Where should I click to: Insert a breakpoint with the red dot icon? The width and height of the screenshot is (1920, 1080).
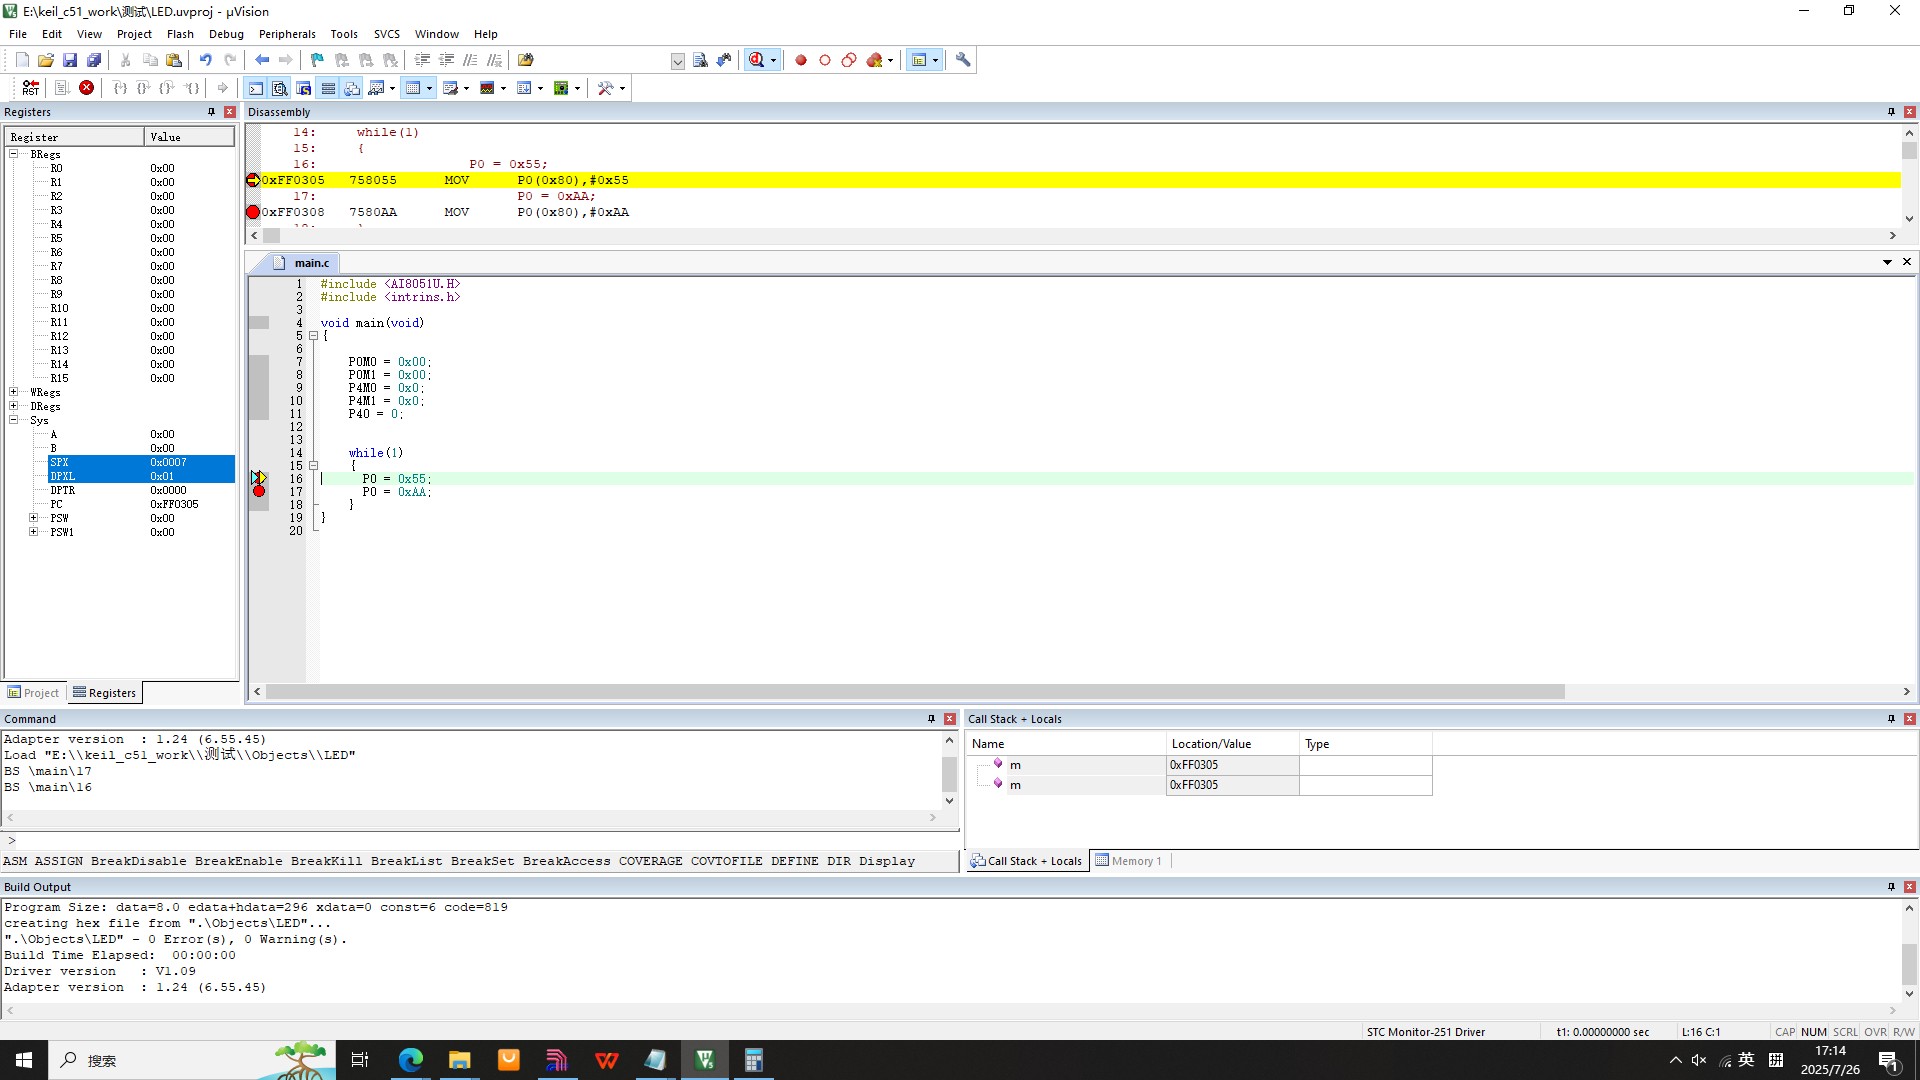[801, 60]
